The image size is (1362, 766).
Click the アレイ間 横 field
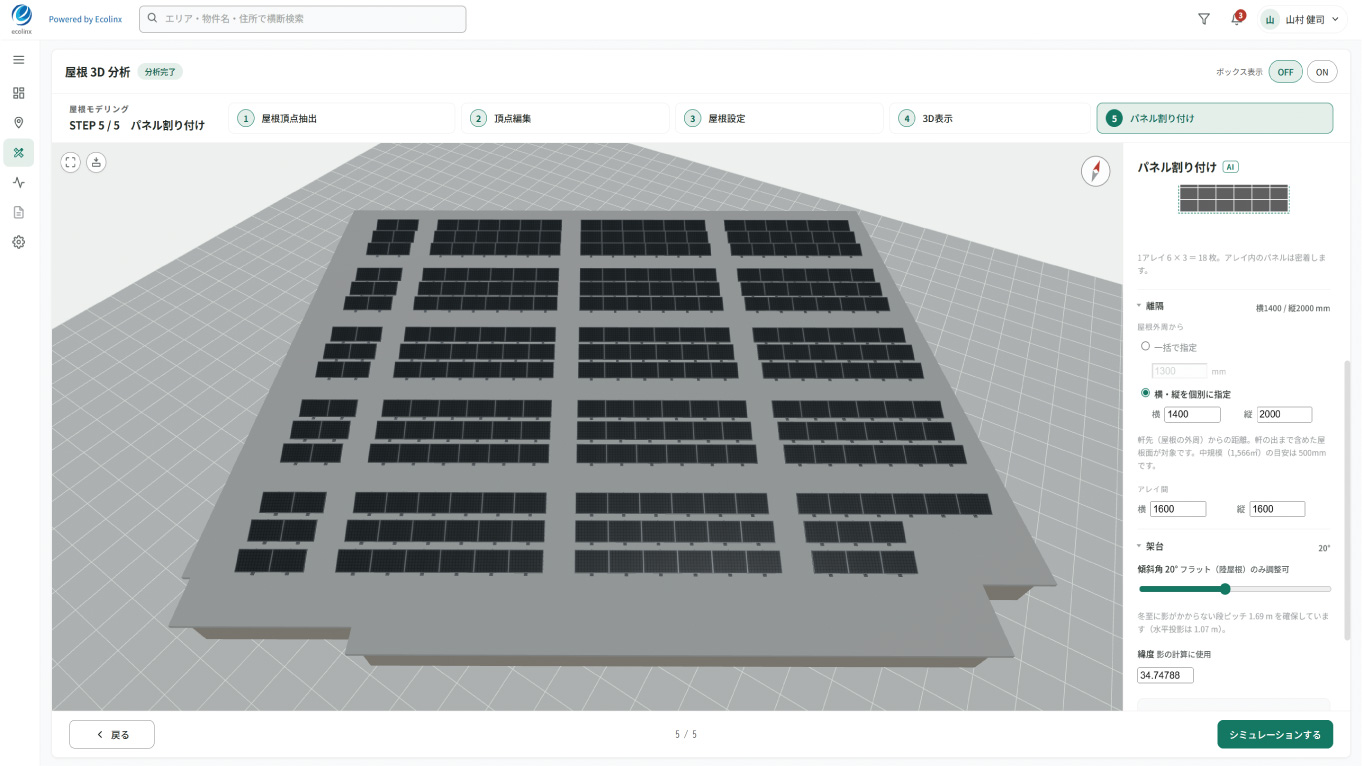(1178, 509)
